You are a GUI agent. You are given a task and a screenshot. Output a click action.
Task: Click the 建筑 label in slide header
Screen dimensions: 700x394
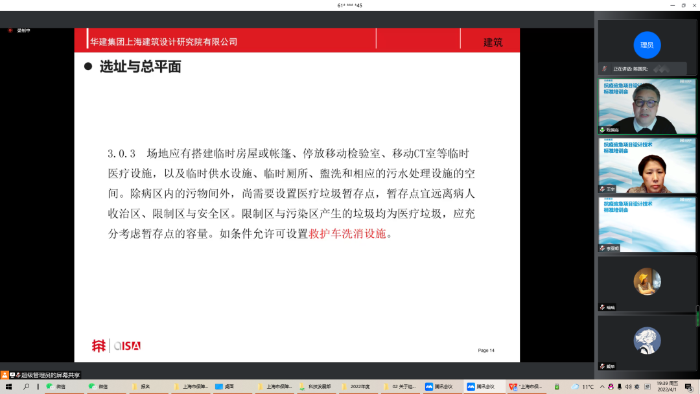point(493,42)
